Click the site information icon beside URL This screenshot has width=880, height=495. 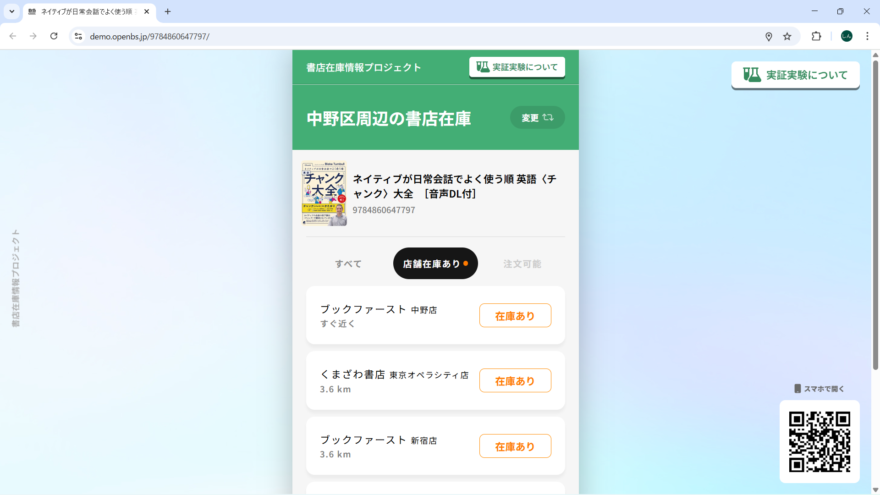point(78,36)
